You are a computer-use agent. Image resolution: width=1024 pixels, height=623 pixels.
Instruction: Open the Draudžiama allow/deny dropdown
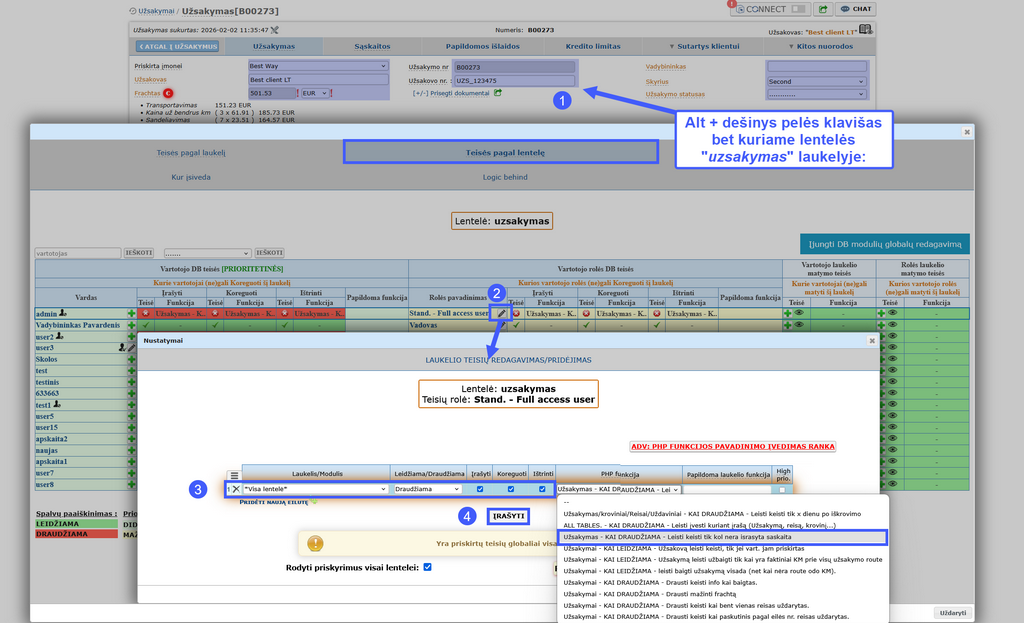[427, 489]
